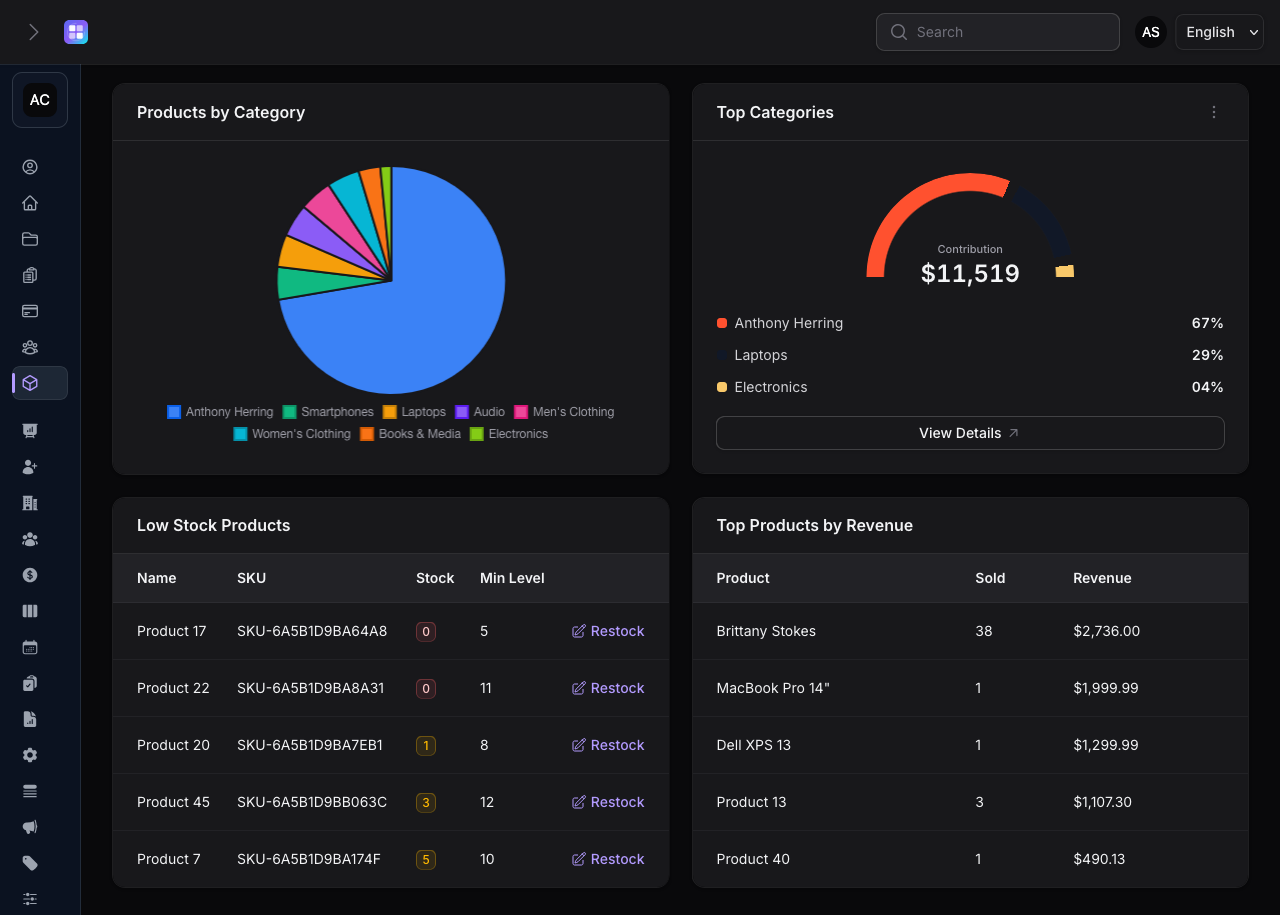
Task: Open the outlined user group sidebar icon
Action: (30, 347)
